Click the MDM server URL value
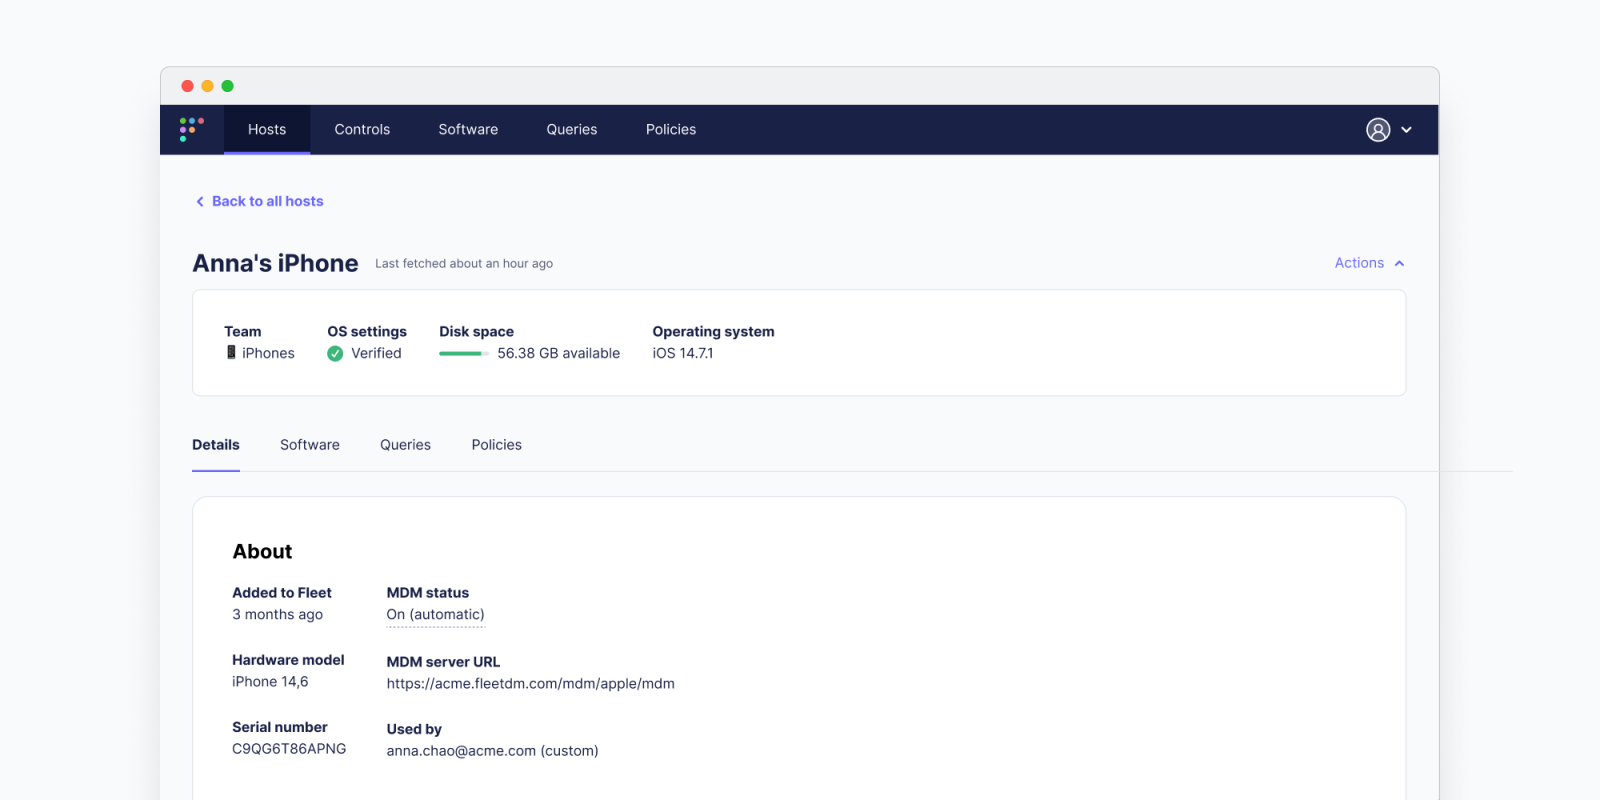 click(530, 684)
